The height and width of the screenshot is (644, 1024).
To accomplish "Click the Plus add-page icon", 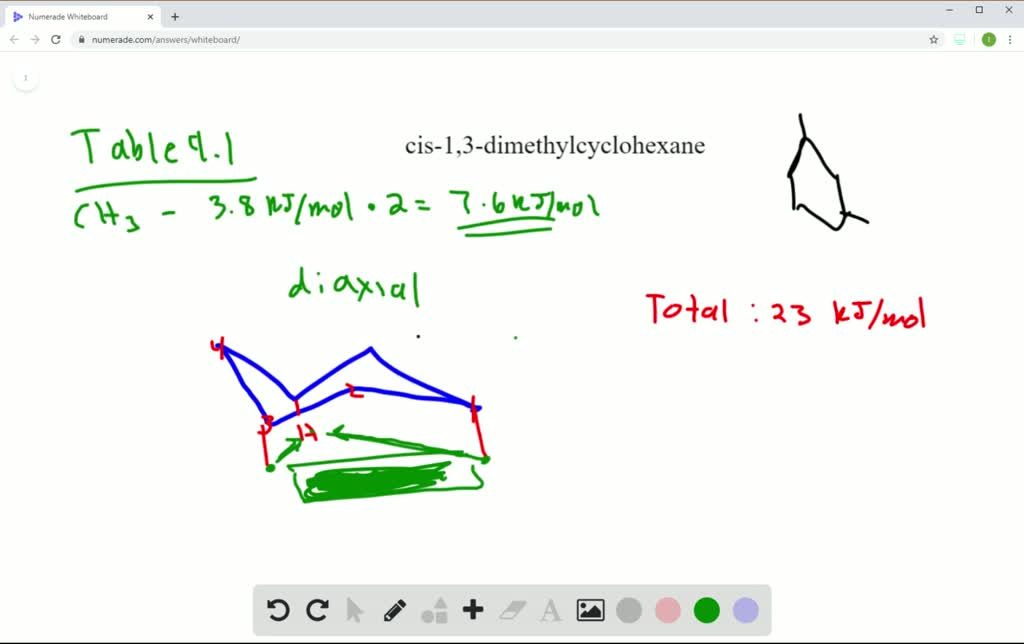I will pos(472,609).
